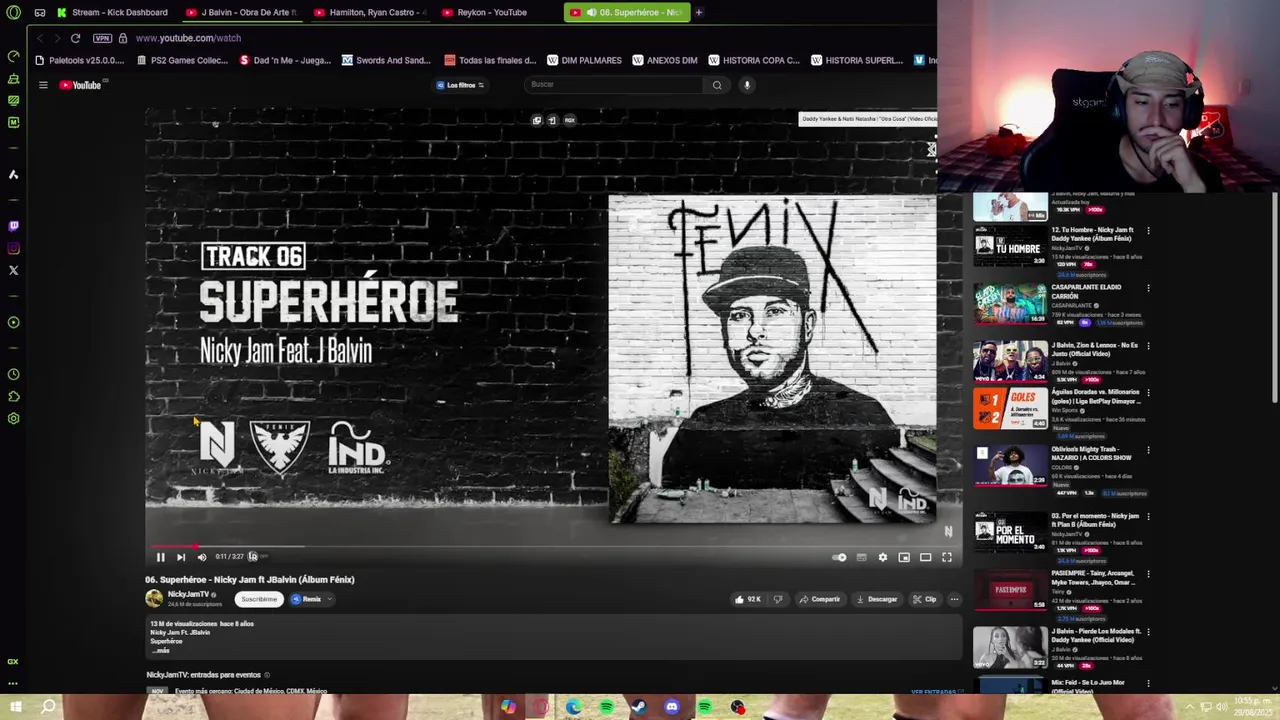Viewport: 1280px width, 720px height.
Task: Open the Paletools bookmark
Action: click(x=79, y=60)
